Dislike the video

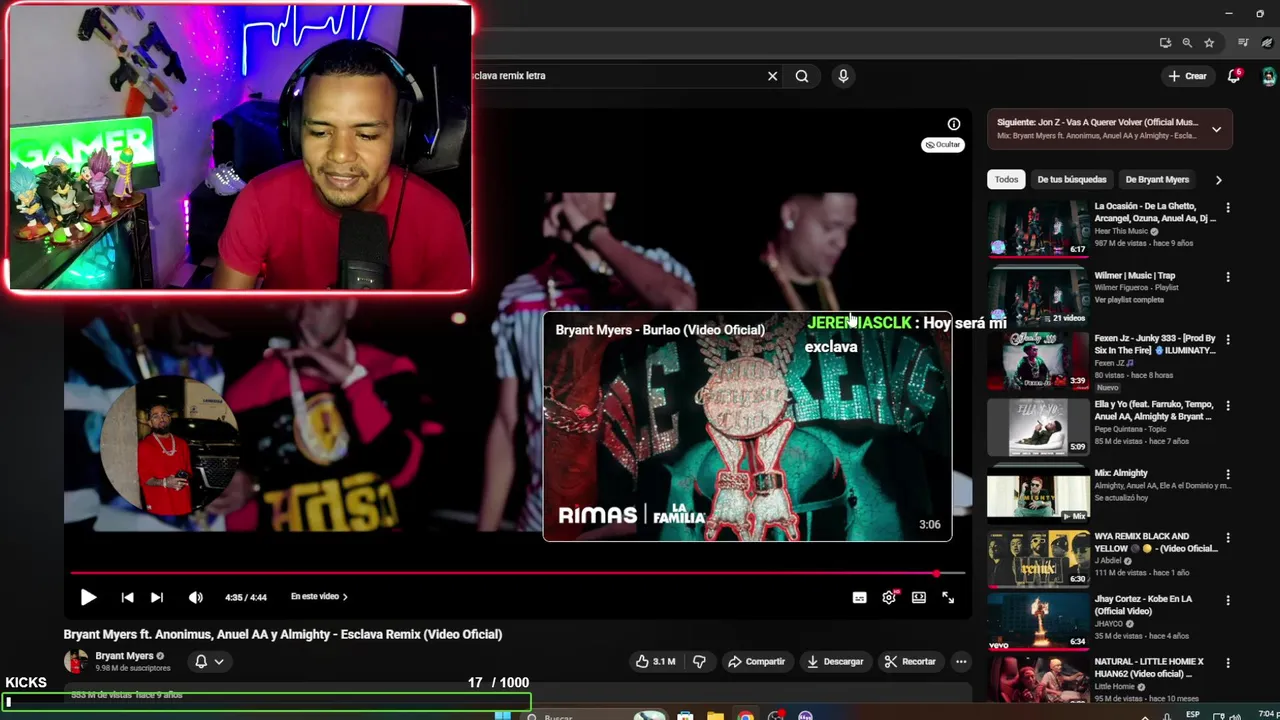click(x=699, y=661)
